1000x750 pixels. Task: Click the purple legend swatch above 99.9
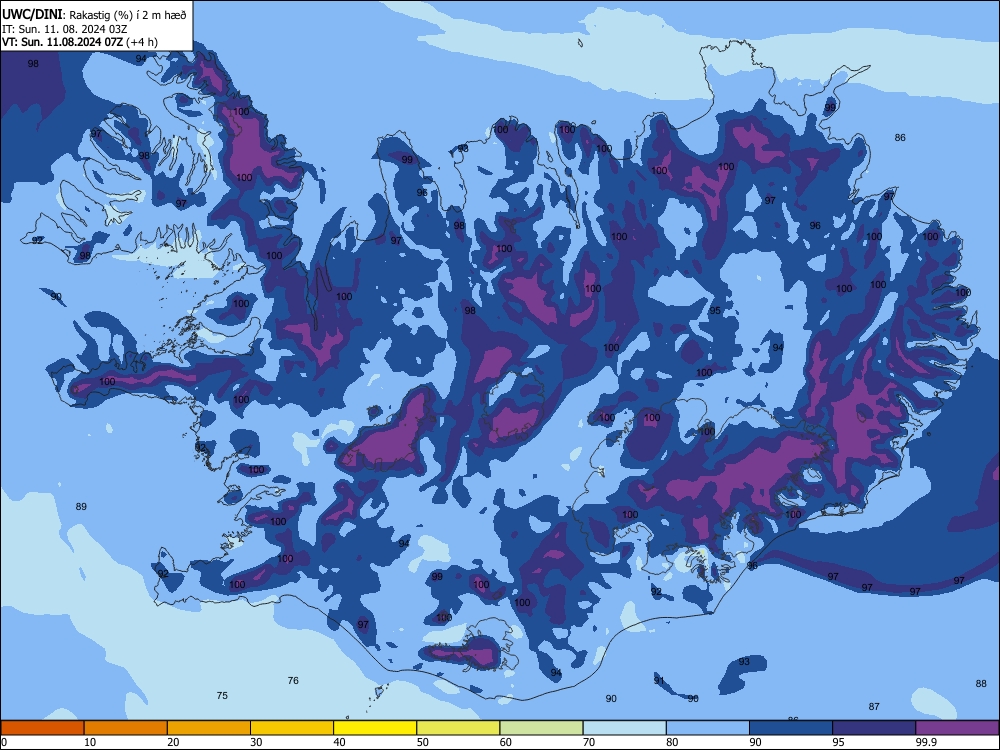[x=957, y=728]
